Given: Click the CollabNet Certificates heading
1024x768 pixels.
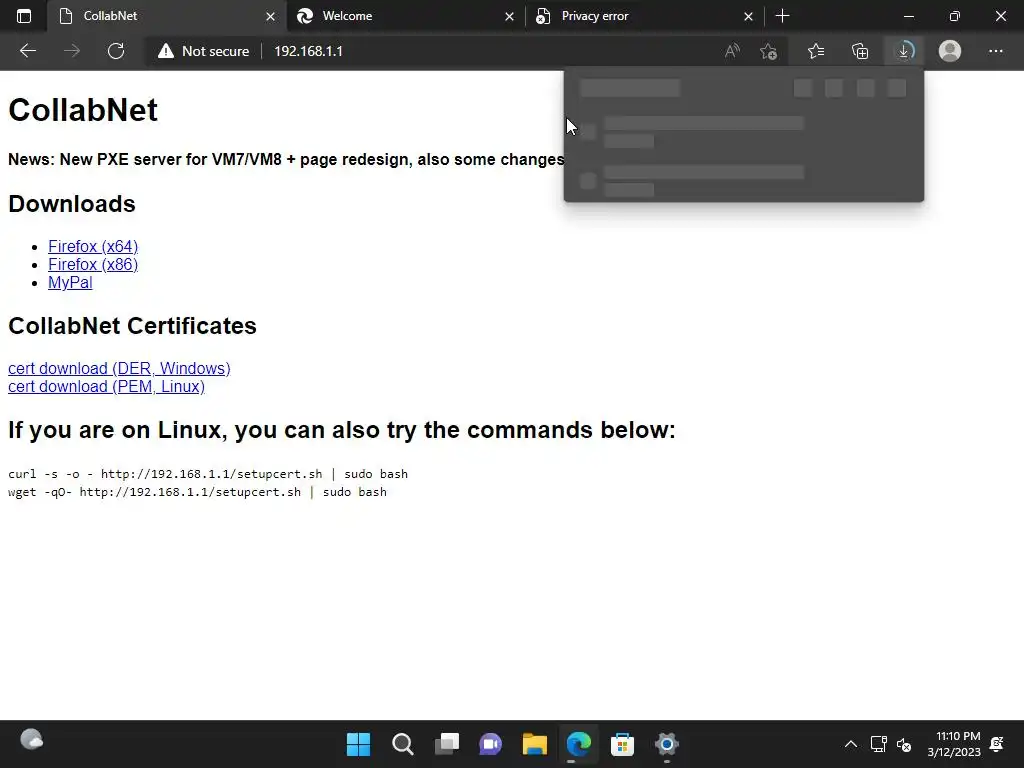Looking at the screenshot, I should point(132,326).
